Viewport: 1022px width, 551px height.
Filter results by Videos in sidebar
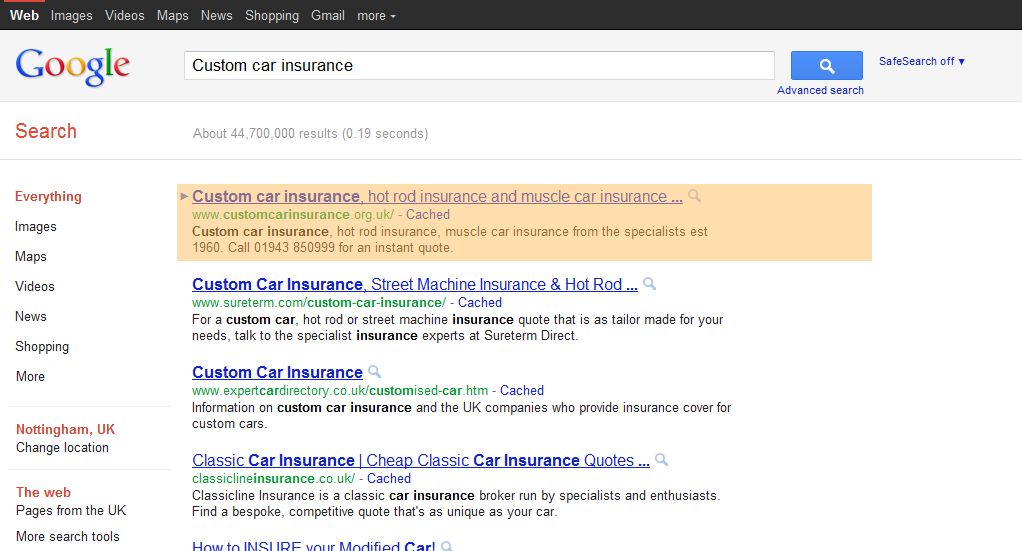[35, 286]
